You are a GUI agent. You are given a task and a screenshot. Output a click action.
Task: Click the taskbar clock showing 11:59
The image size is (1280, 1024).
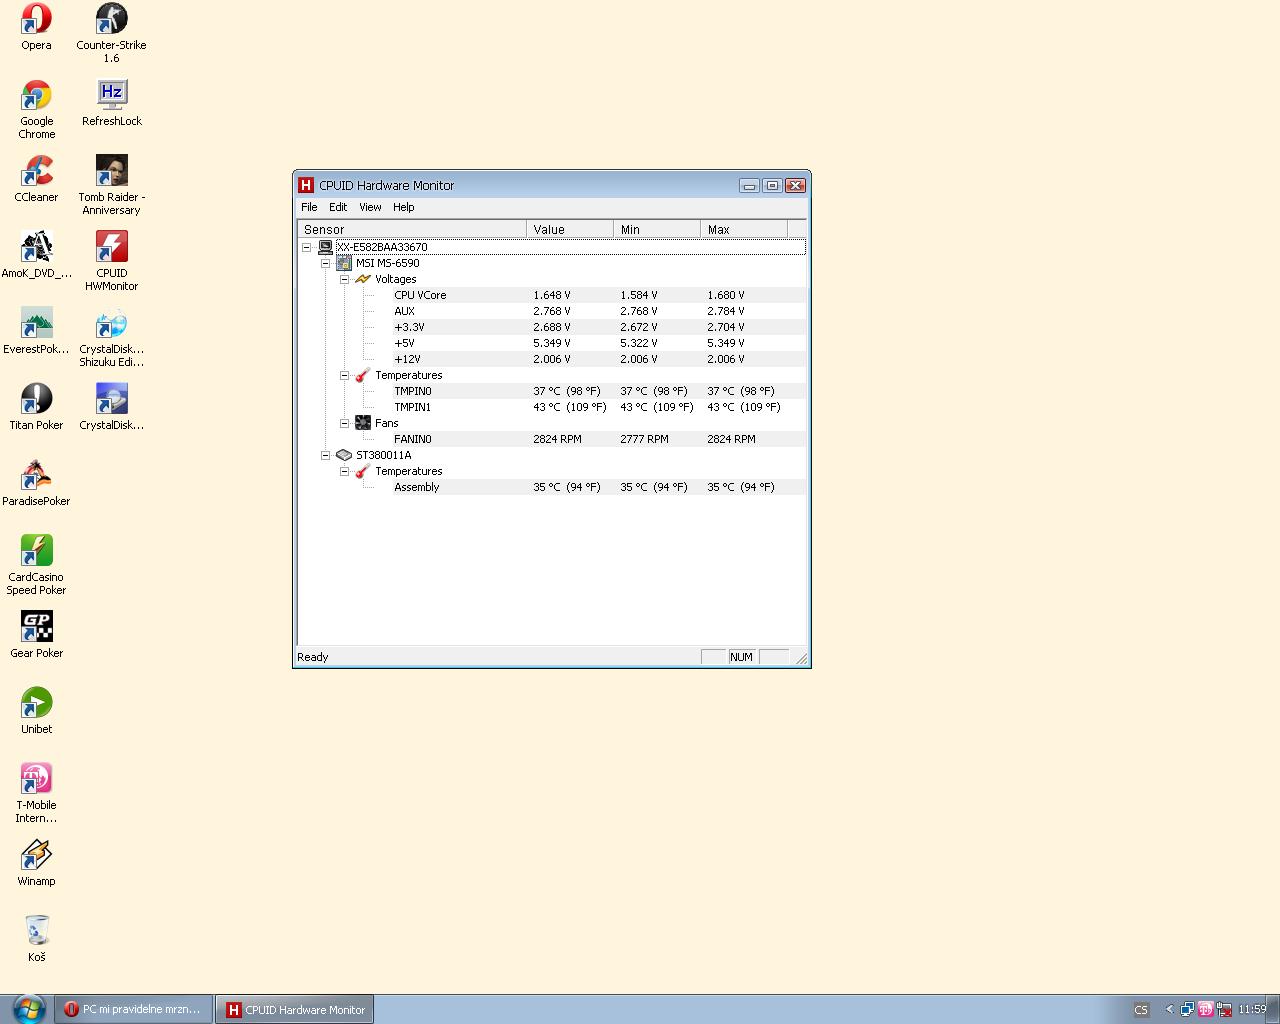click(1252, 1009)
